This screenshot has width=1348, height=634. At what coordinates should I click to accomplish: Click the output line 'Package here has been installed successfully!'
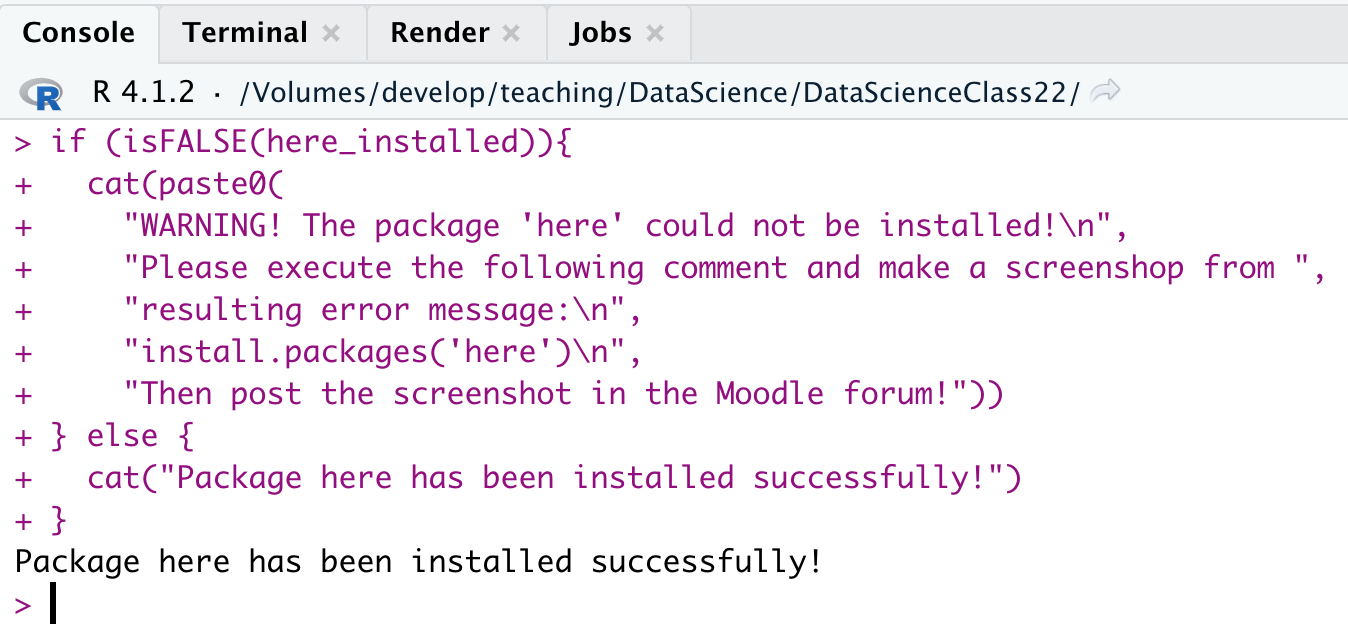click(x=418, y=562)
